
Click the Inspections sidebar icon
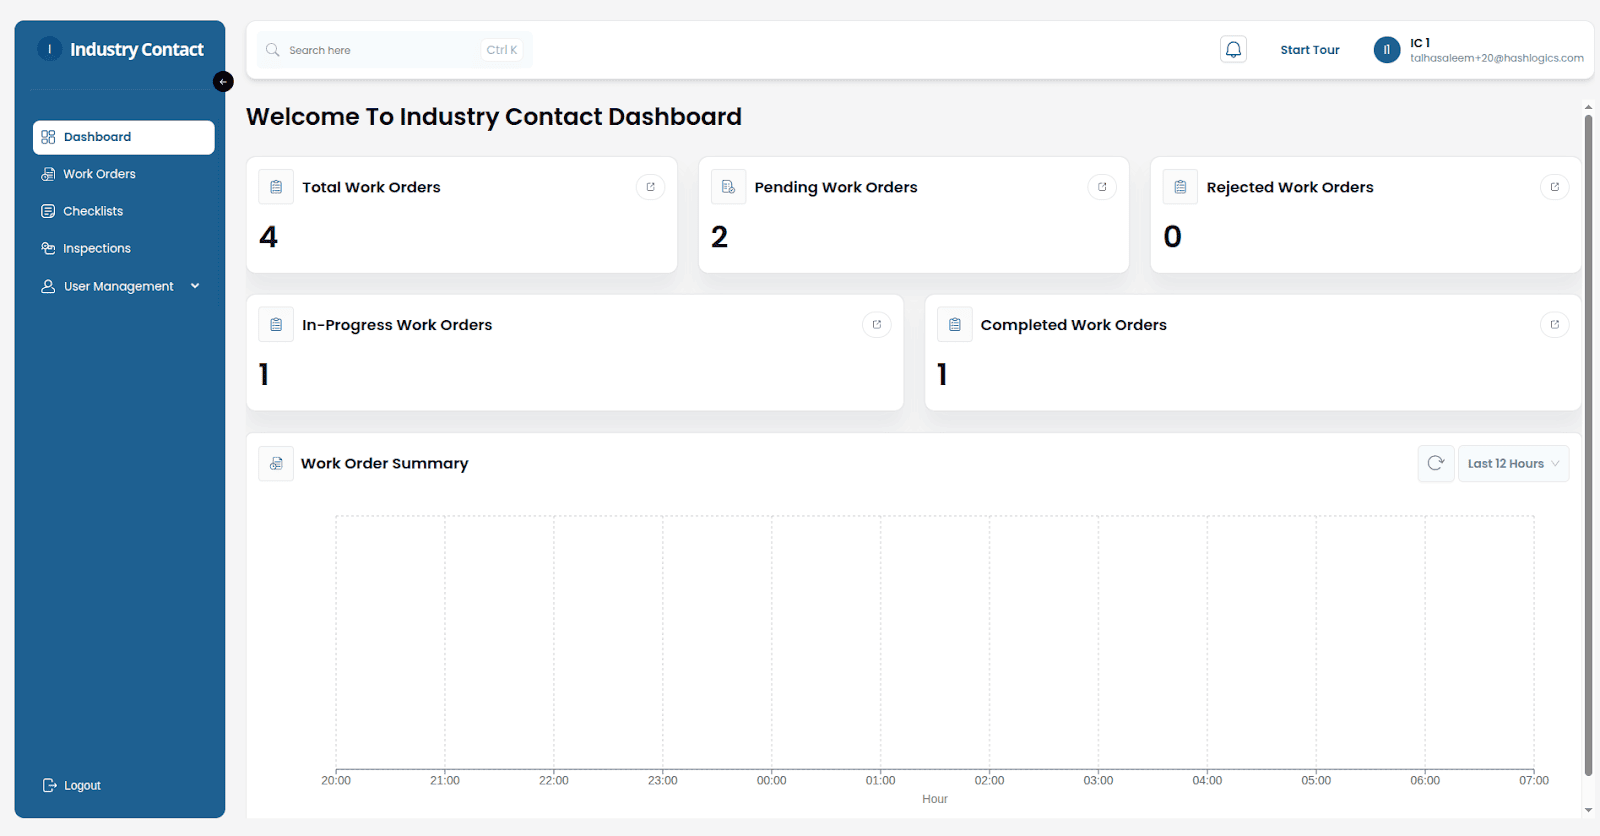pos(48,248)
